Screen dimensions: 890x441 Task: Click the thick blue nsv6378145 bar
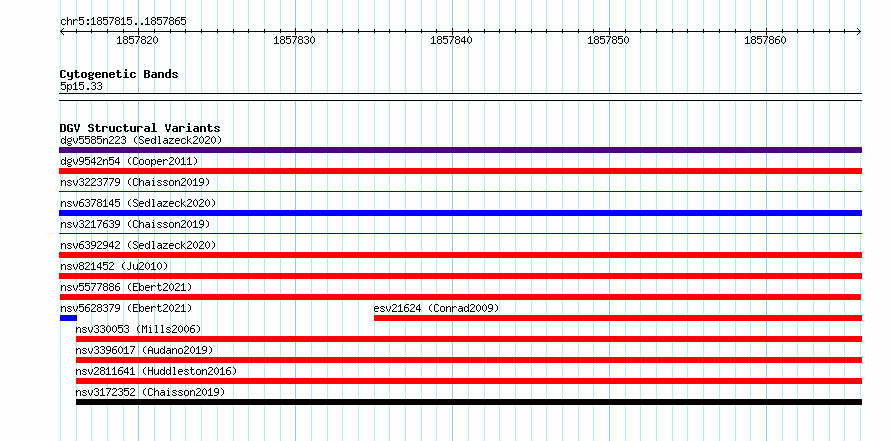pyautogui.click(x=460, y=213)
